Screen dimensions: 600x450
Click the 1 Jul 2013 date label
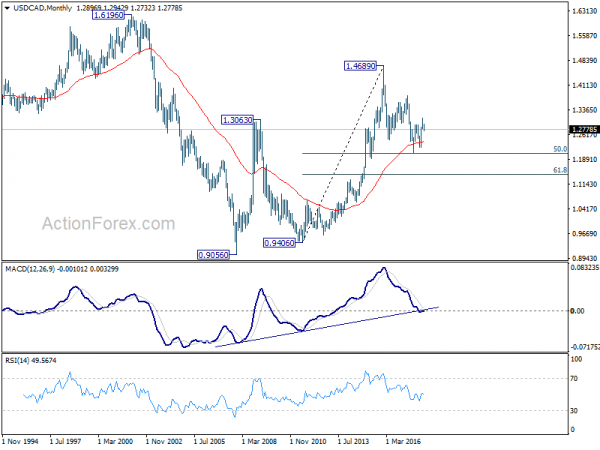click(353, 442)
